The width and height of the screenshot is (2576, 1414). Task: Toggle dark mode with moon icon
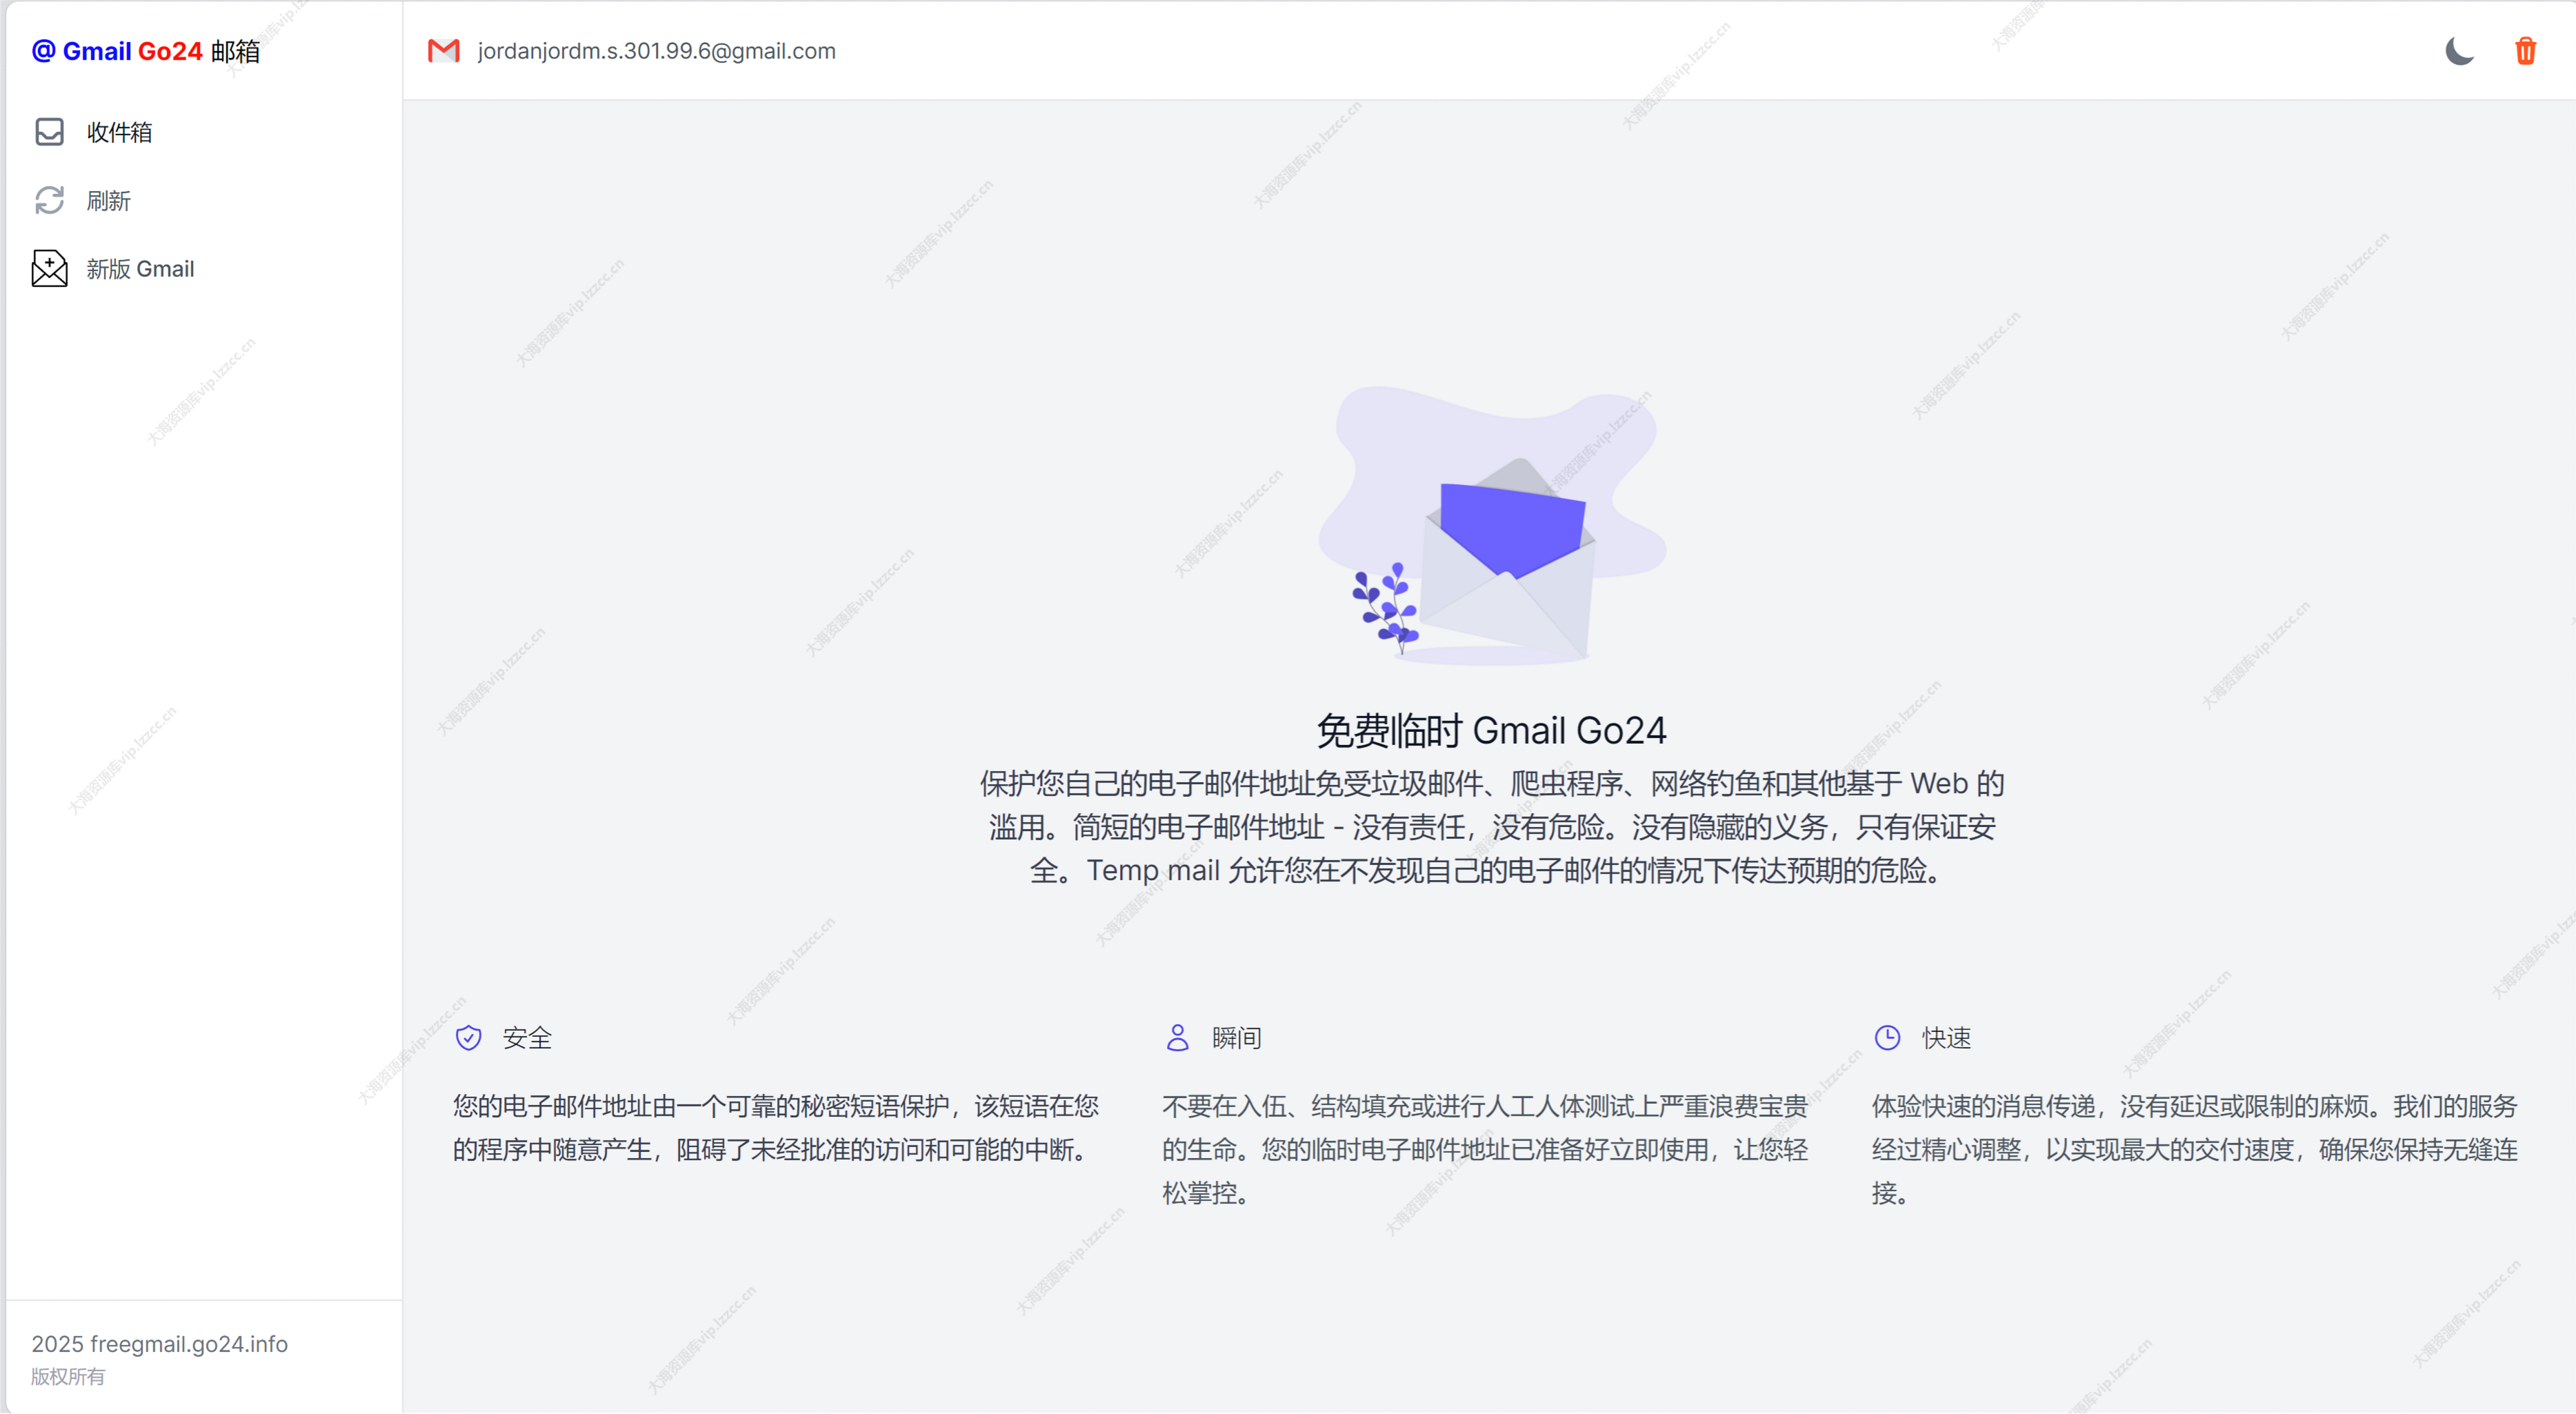pyautogui.click(x=2459, y=50)
